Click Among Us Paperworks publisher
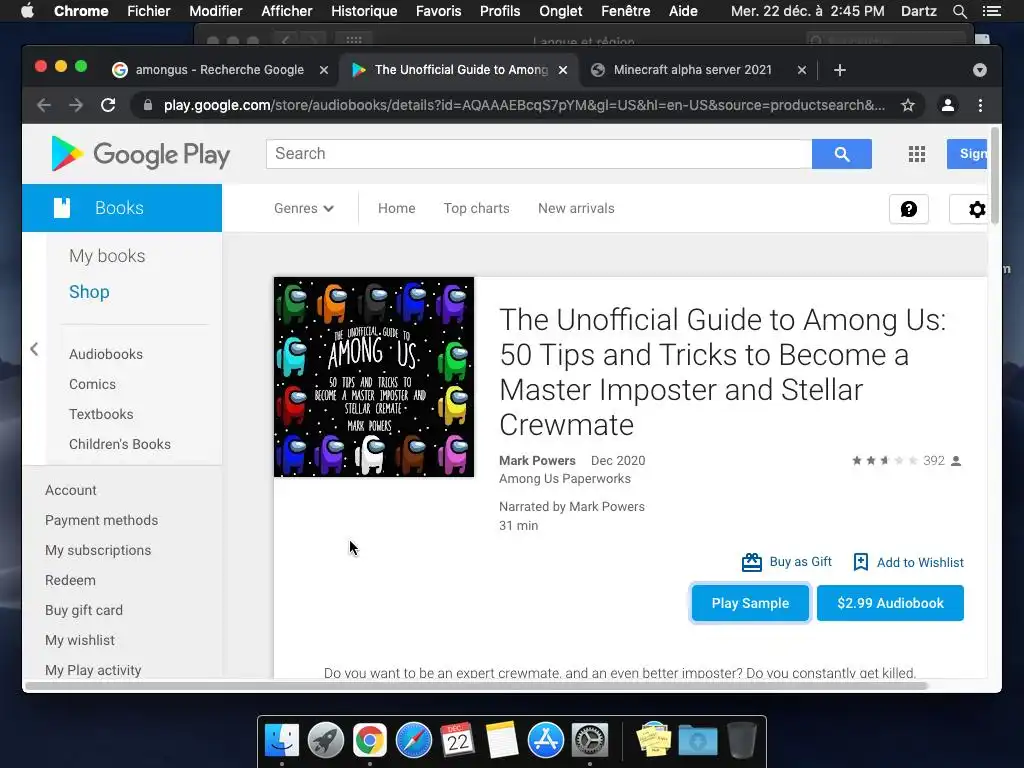 (x=565, y=479)
